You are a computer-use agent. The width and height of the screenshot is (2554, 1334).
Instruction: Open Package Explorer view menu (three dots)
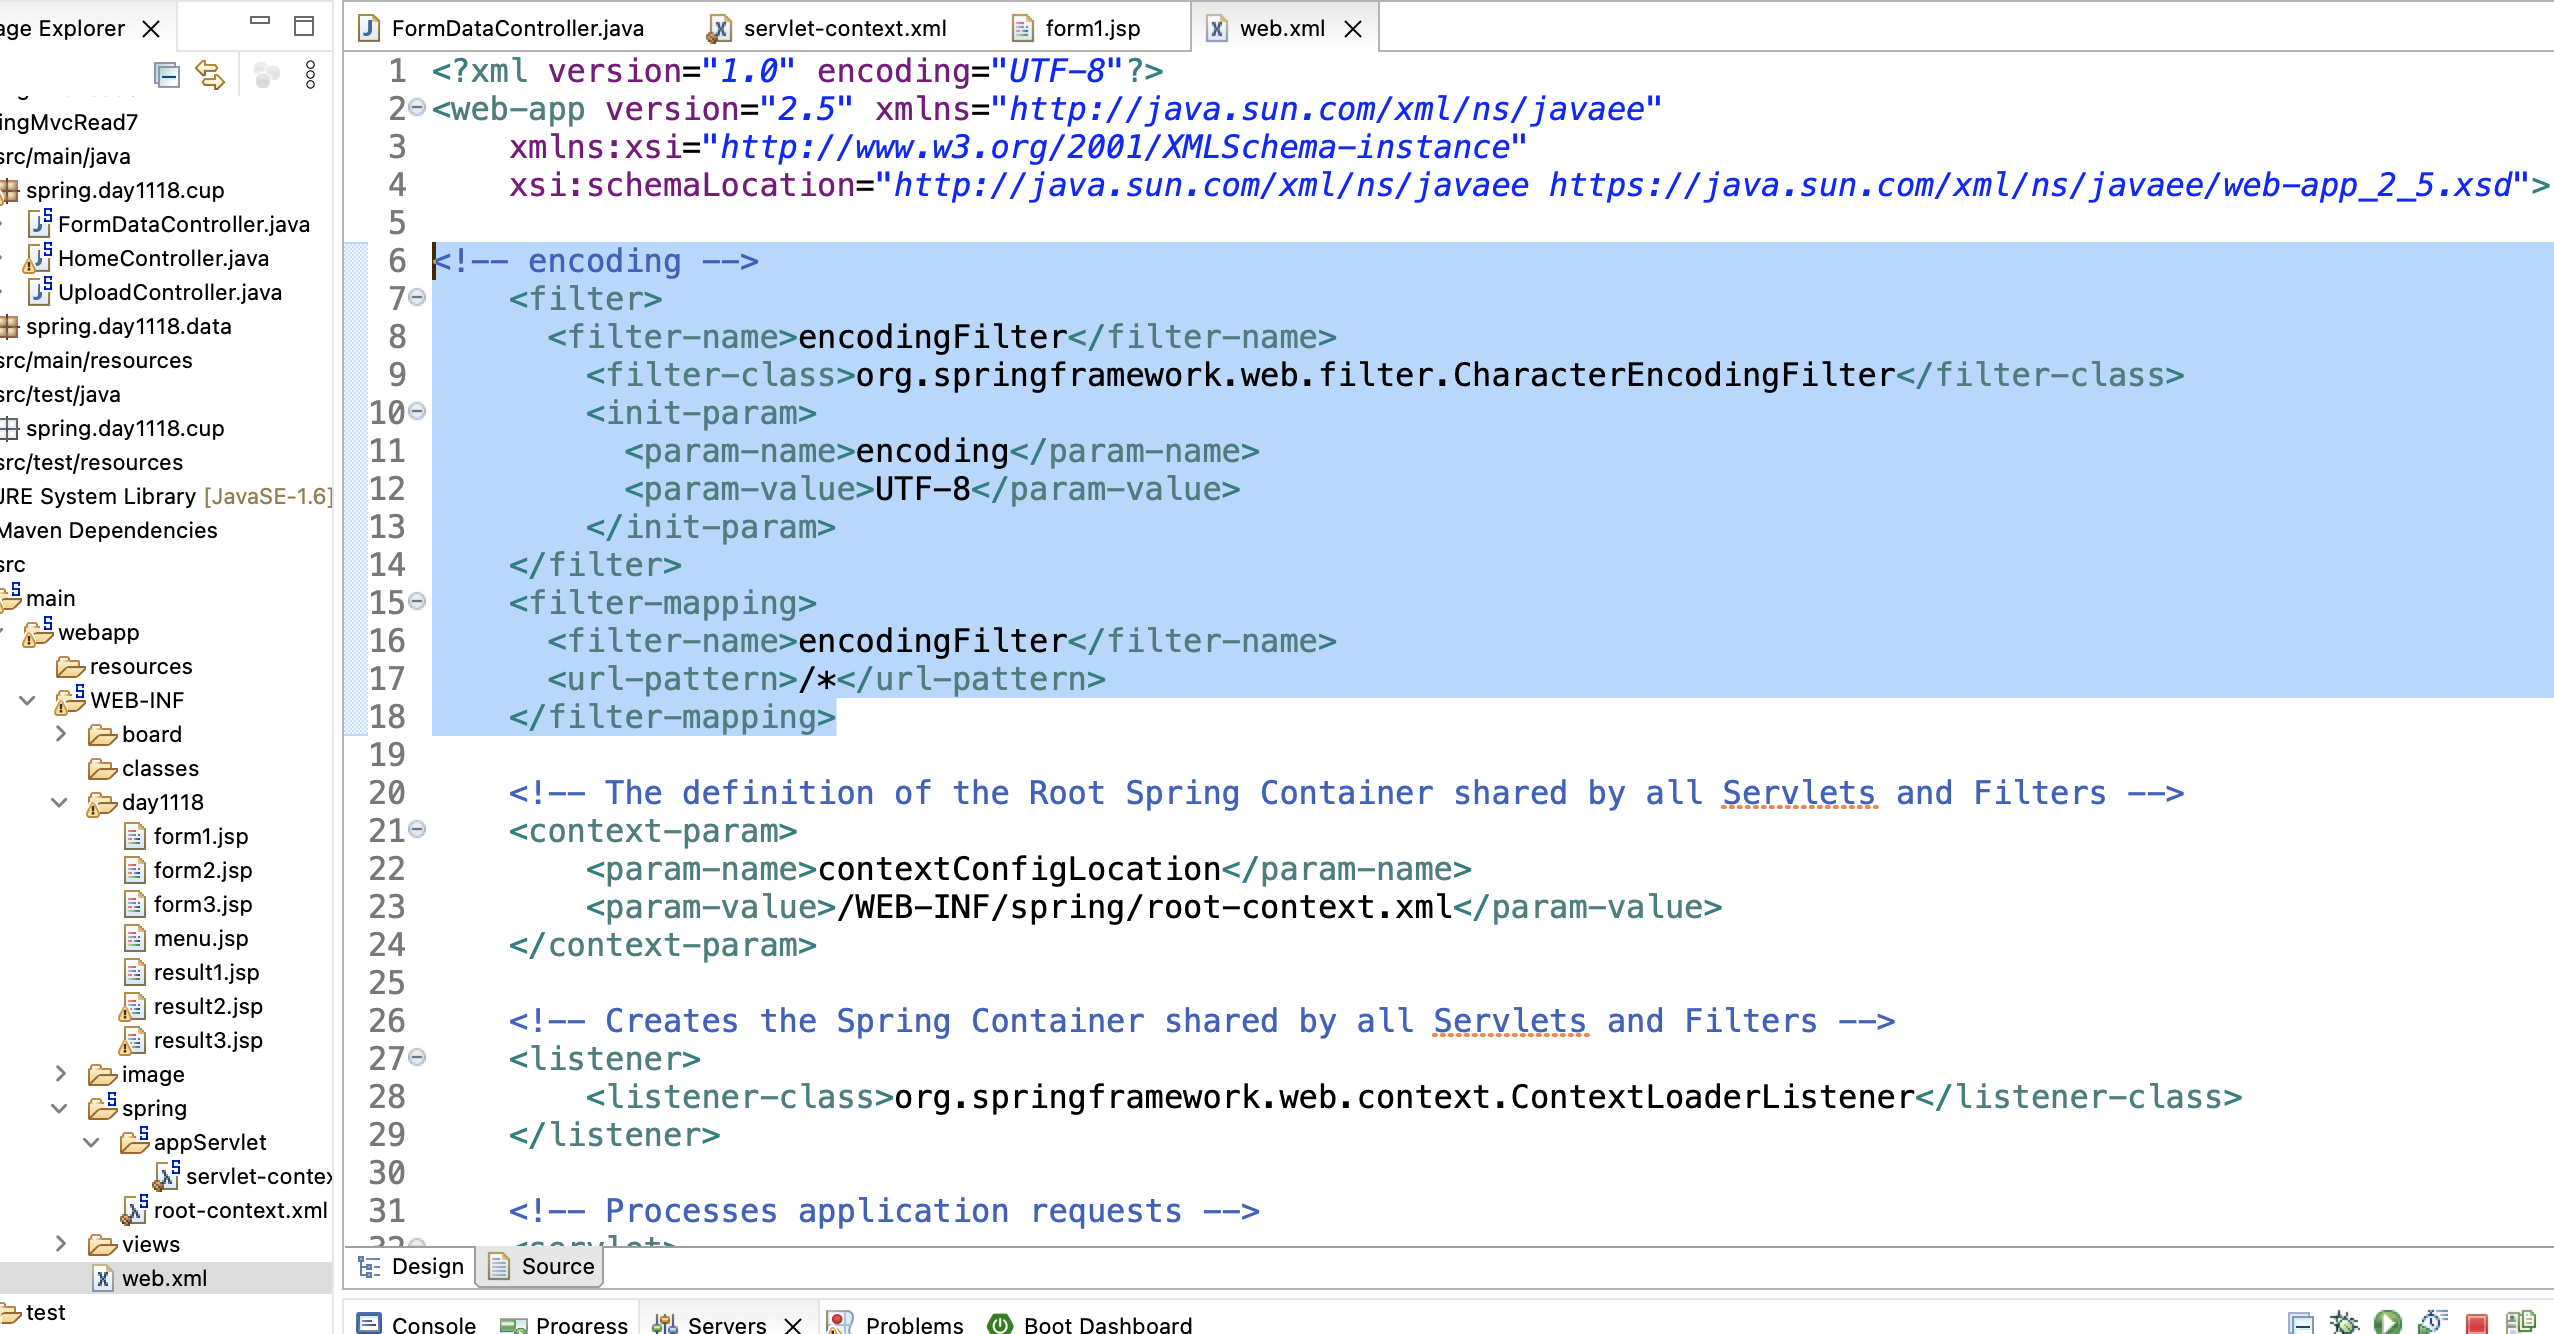(x=310, y=75)
